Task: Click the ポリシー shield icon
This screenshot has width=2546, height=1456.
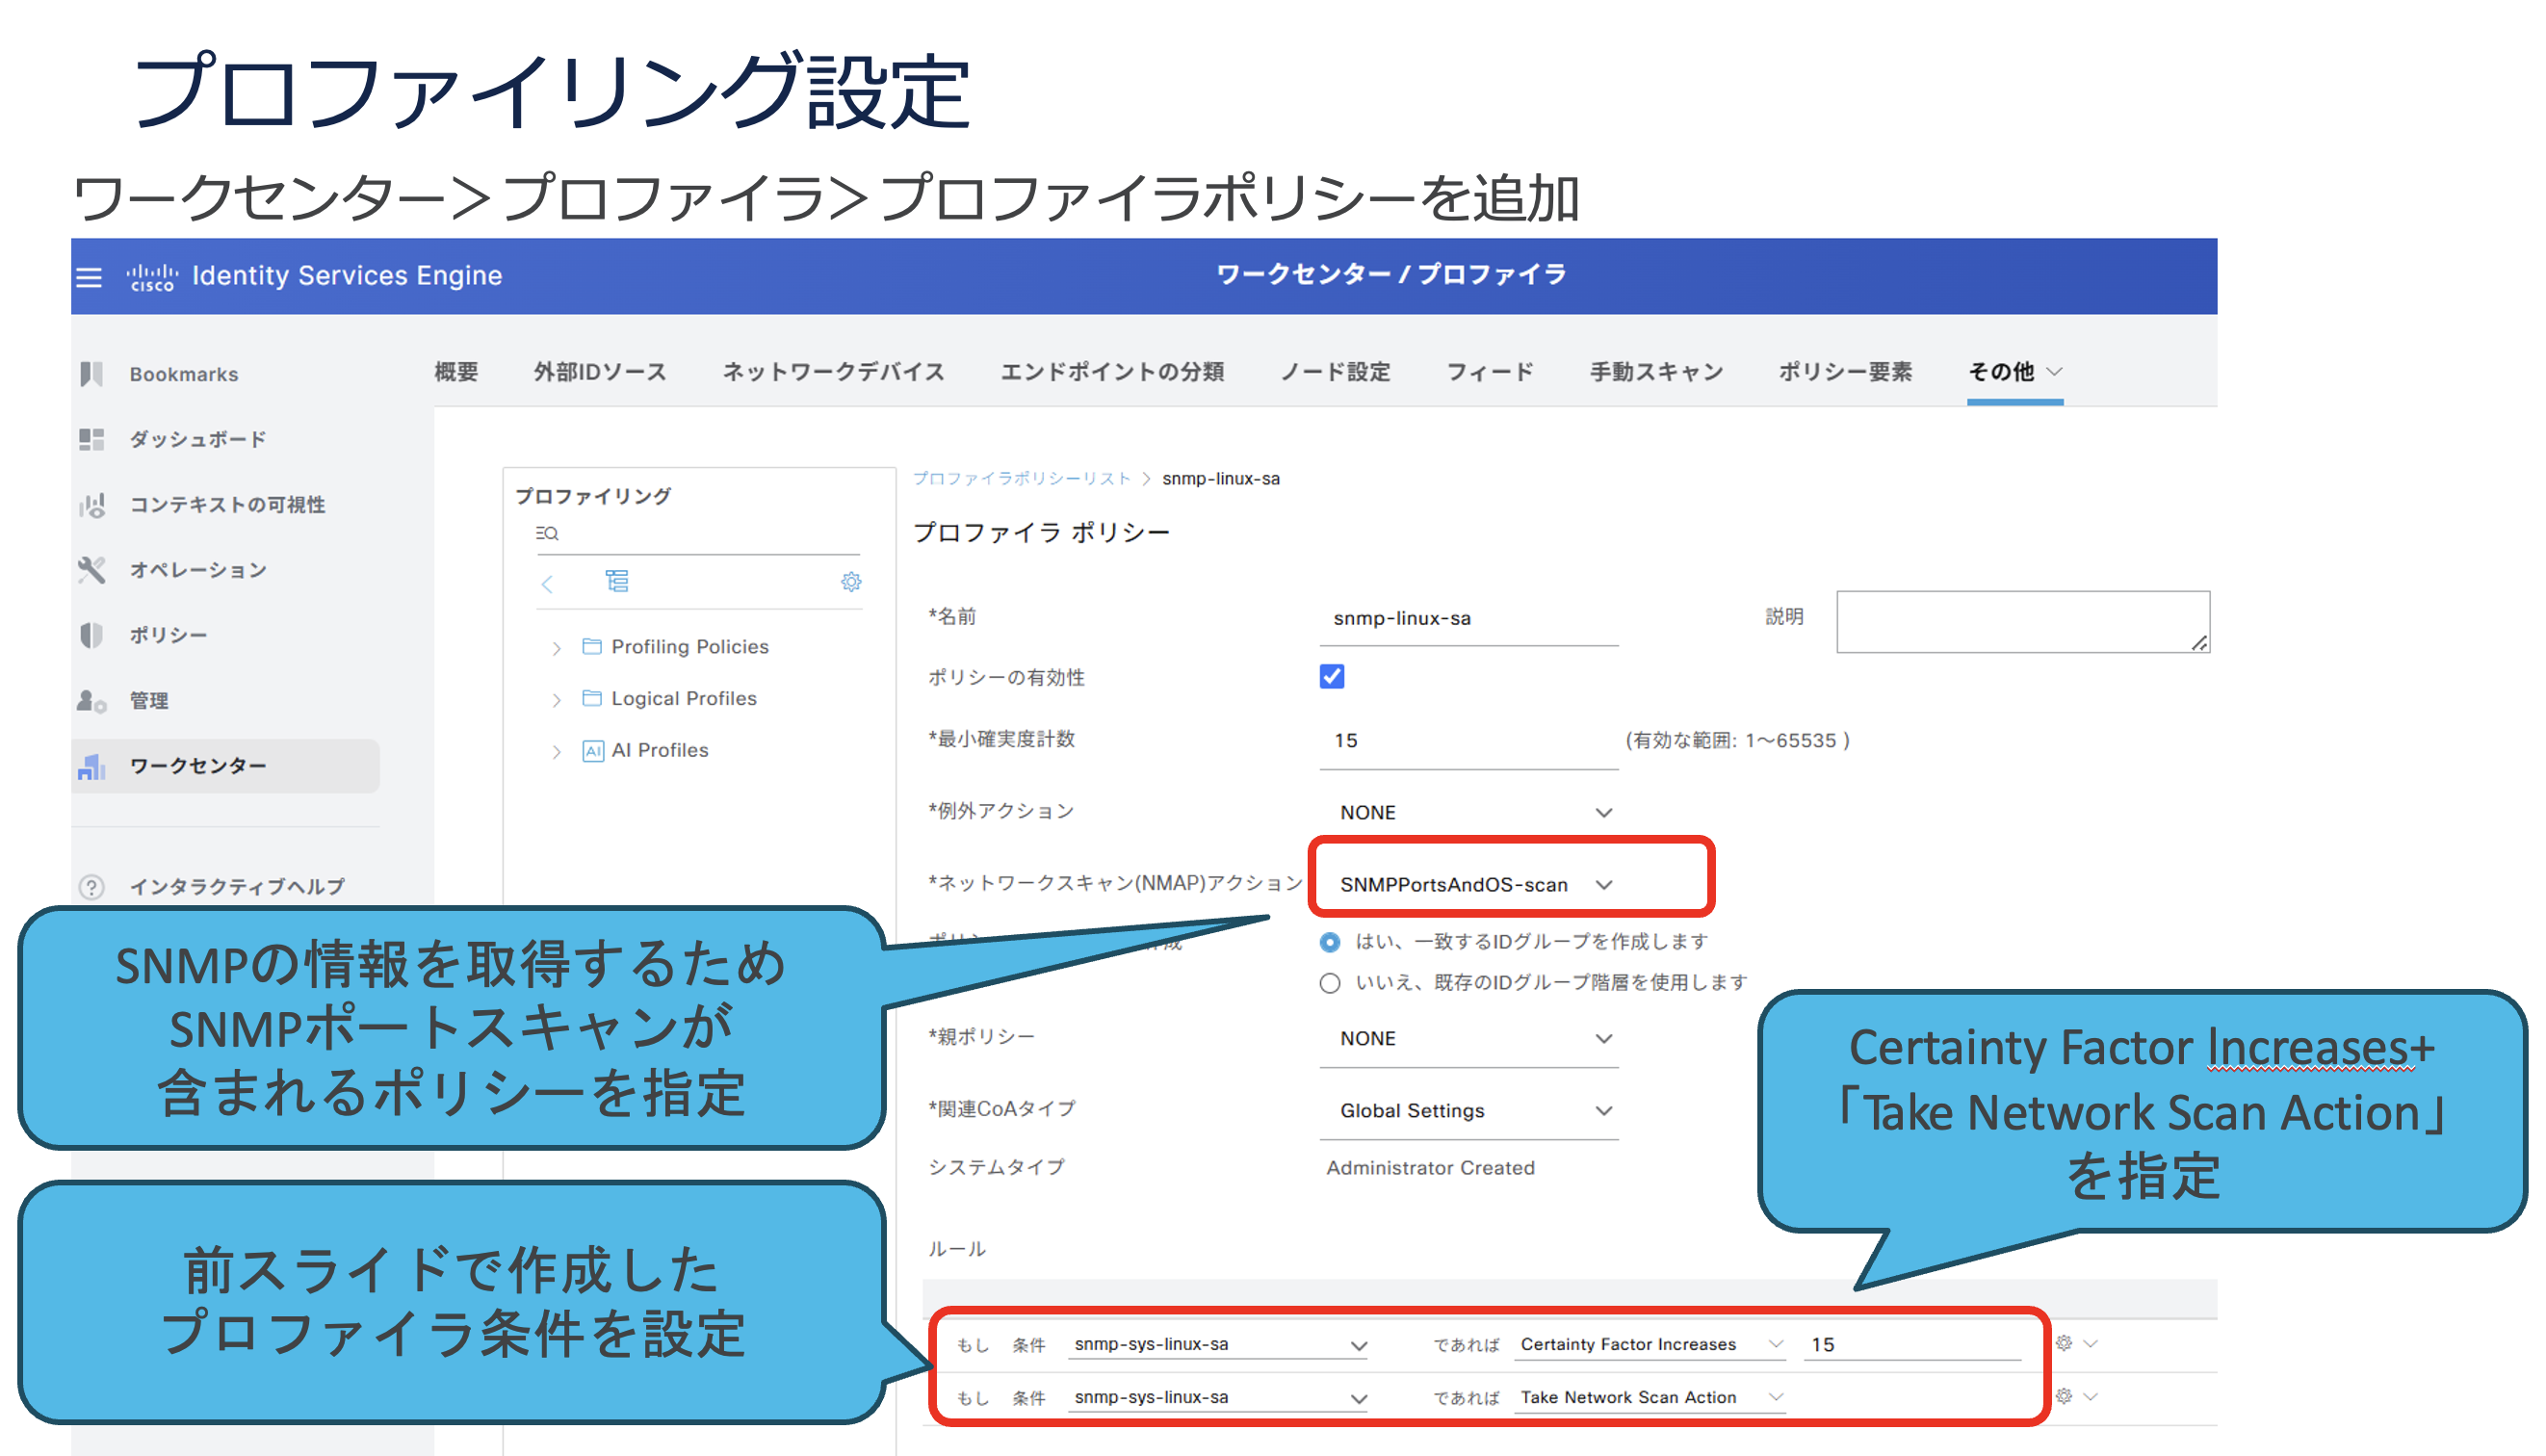Action: [x=91, y=635]
